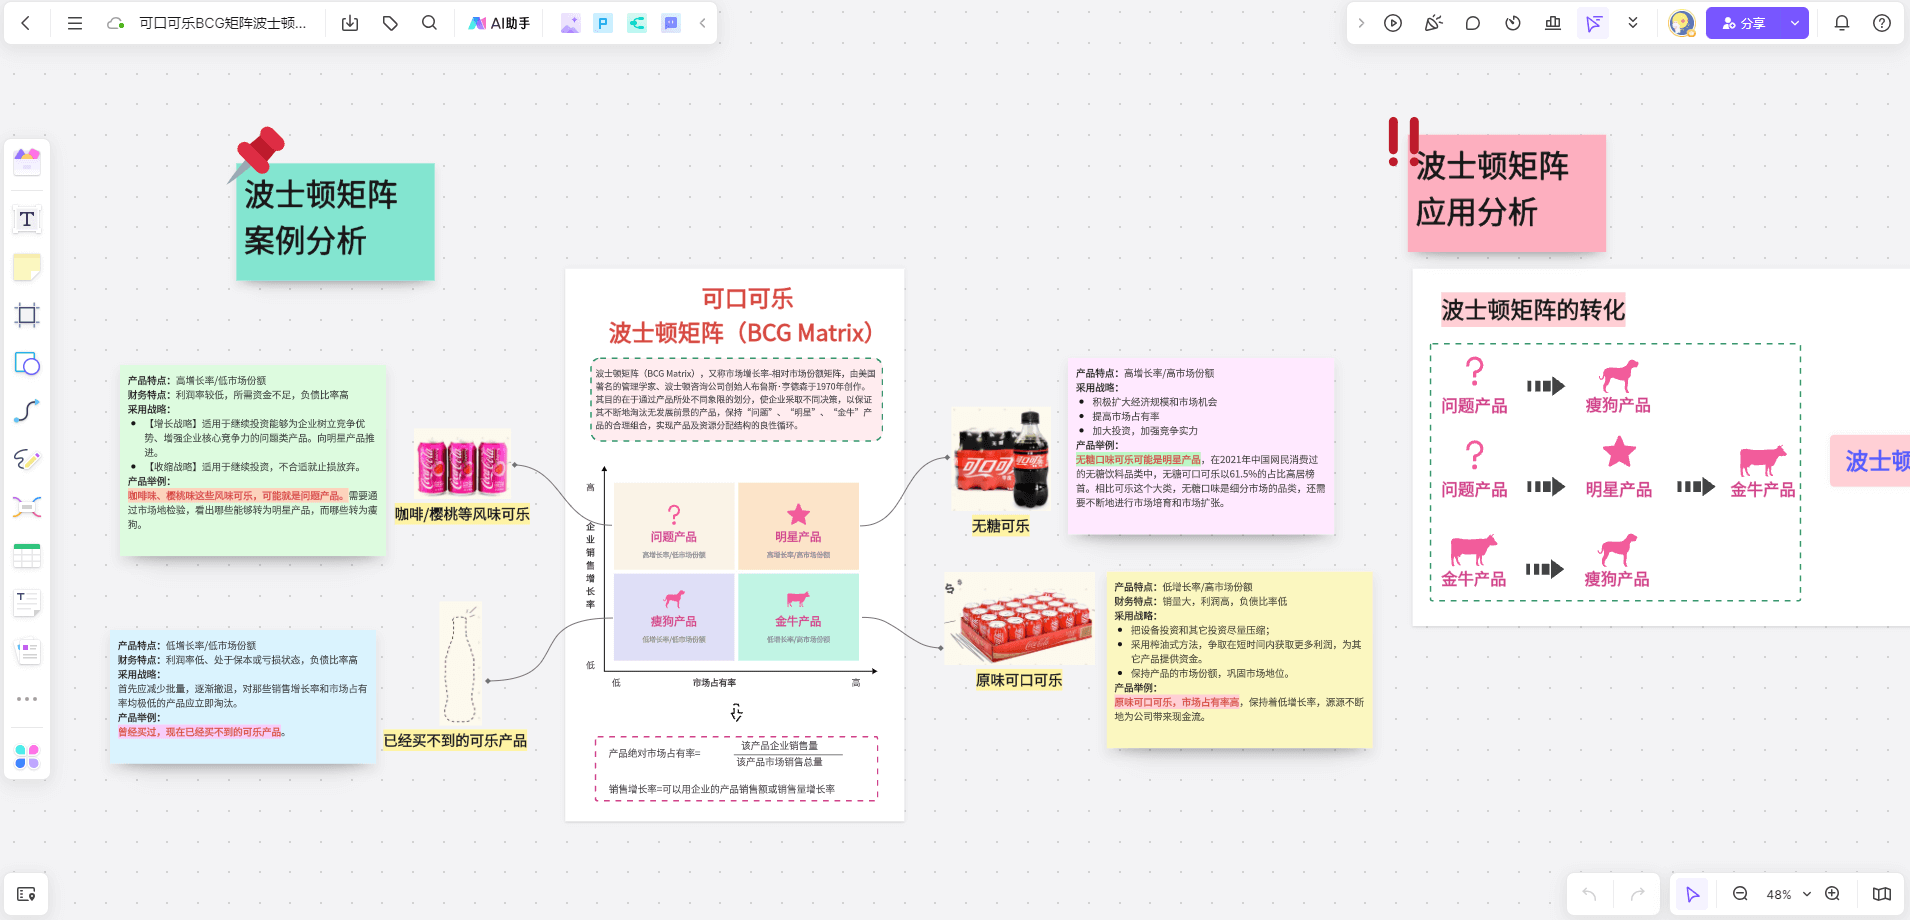Select the 原味可口可乐 cans image

(1019, 618)
